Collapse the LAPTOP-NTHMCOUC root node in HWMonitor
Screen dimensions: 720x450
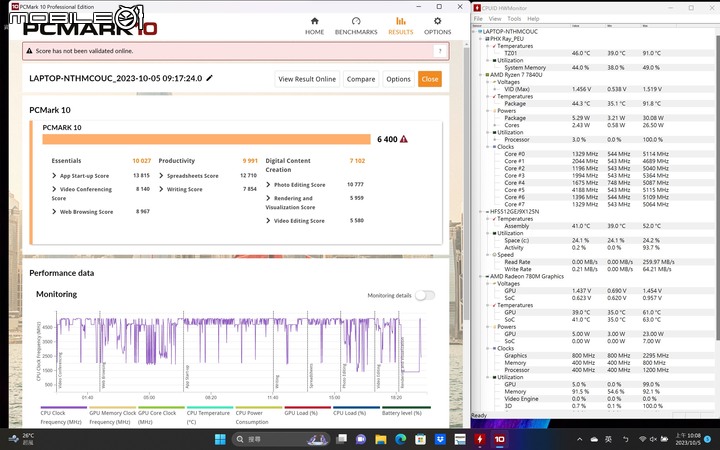pyautogui.click(x=475, y=32)
